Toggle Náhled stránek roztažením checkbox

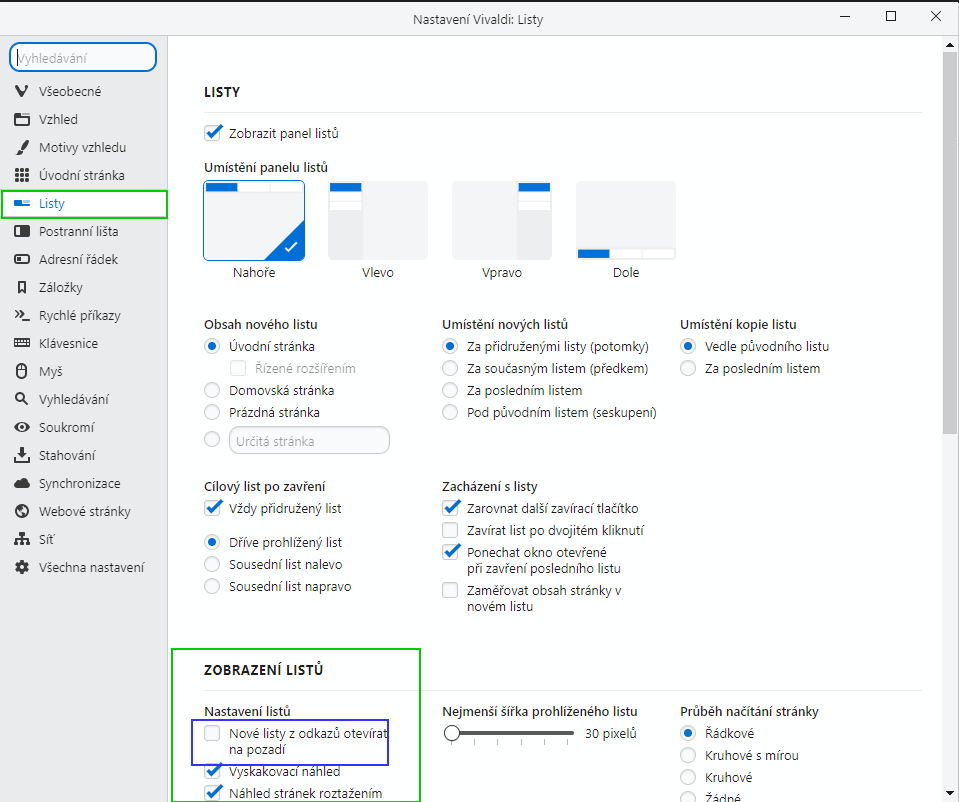tap(212, 793)
